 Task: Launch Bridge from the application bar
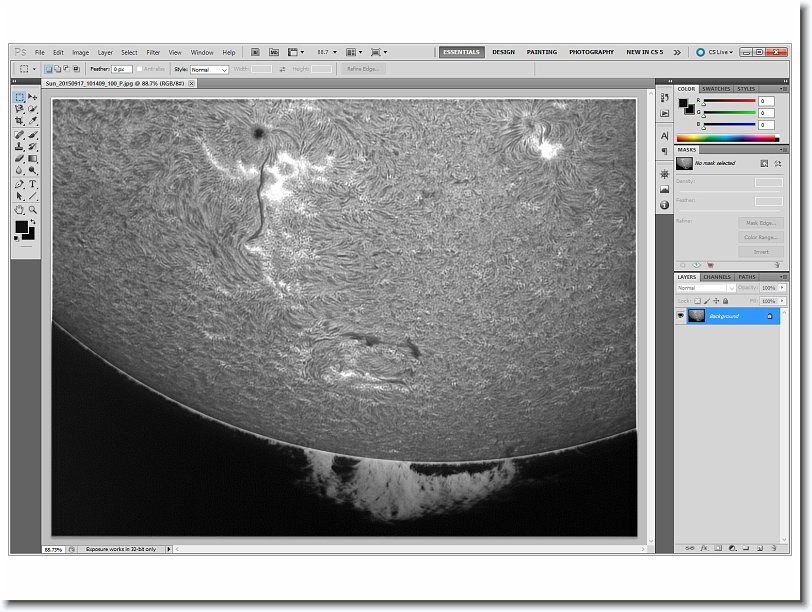click(x=255, y=52)
